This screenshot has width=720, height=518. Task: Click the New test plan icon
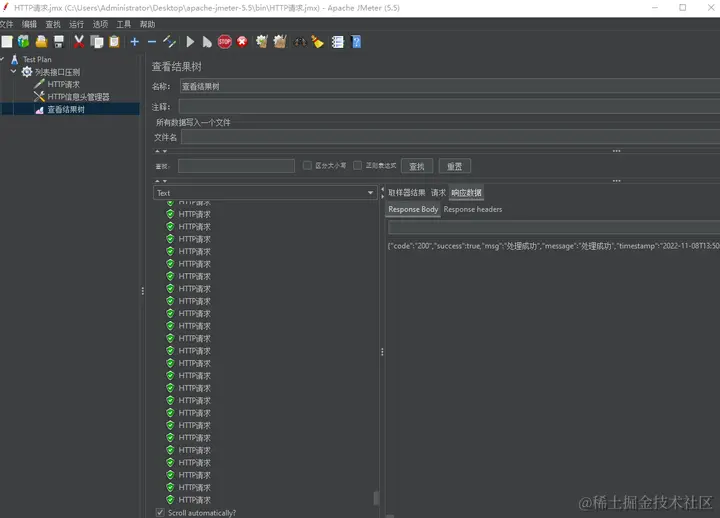point(7,42)
